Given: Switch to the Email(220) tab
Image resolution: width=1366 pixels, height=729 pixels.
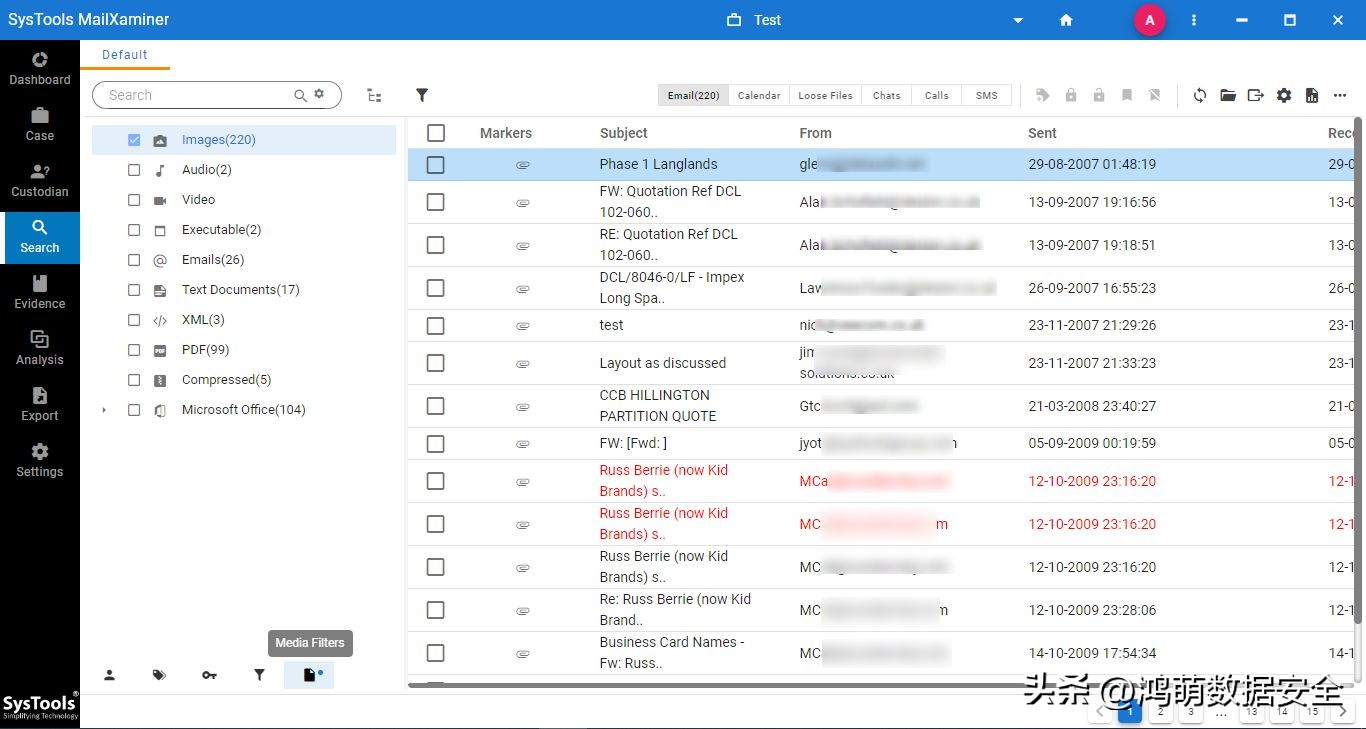Looking at the screenshot, I should coord(693,95).
